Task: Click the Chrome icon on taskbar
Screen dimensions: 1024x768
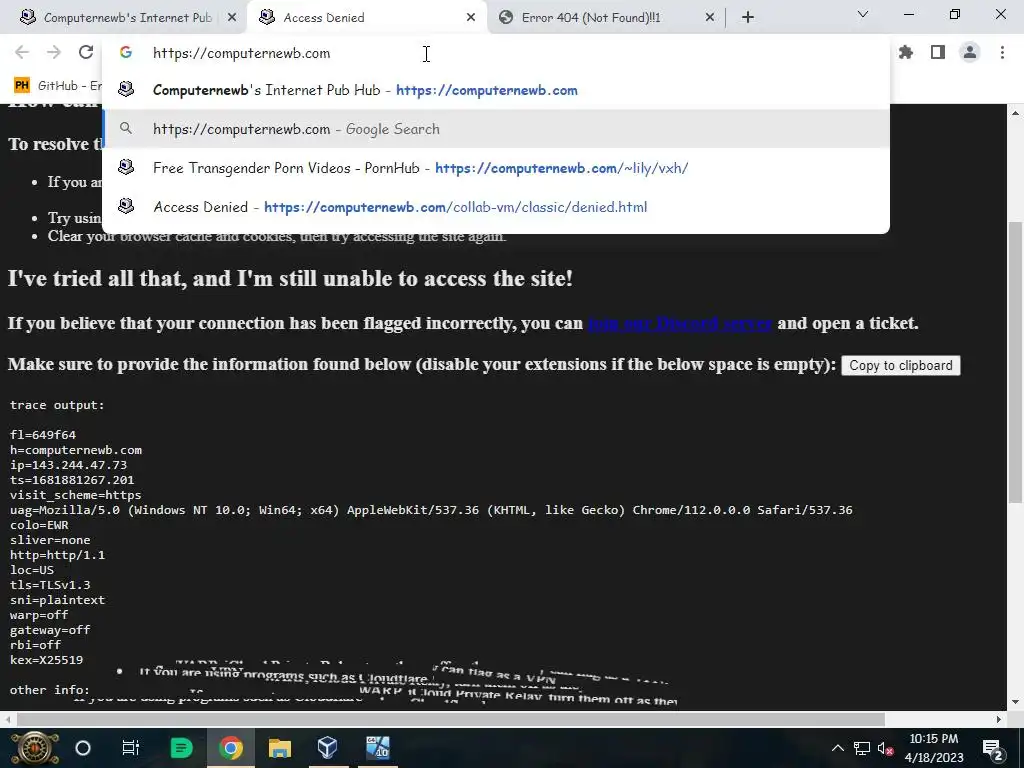Action: (x=230, y=748)
